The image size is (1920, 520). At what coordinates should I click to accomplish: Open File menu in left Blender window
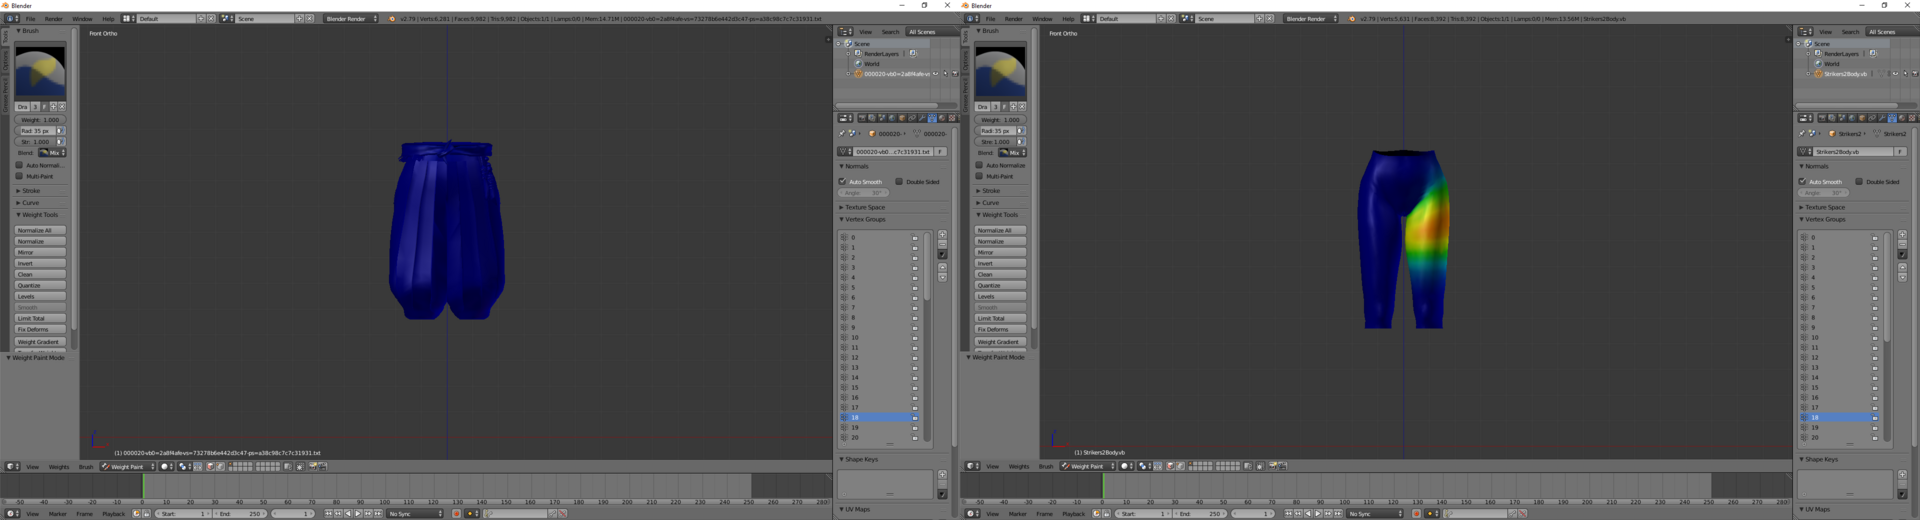(30, 19)
